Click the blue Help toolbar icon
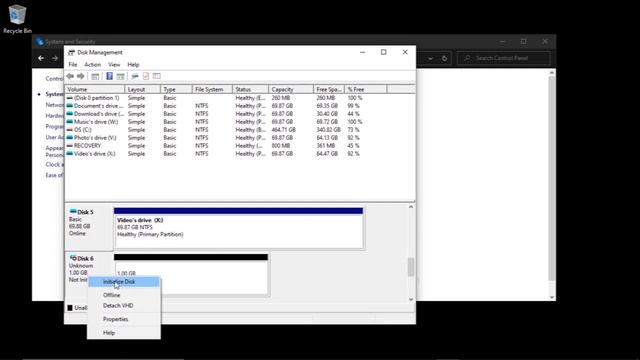640x360 pixels. 109,76
